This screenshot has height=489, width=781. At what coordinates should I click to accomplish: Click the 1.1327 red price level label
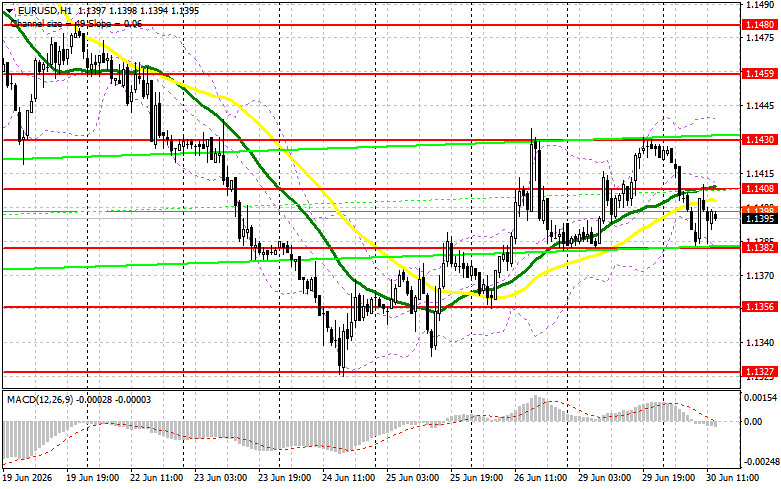pos(760,371)
